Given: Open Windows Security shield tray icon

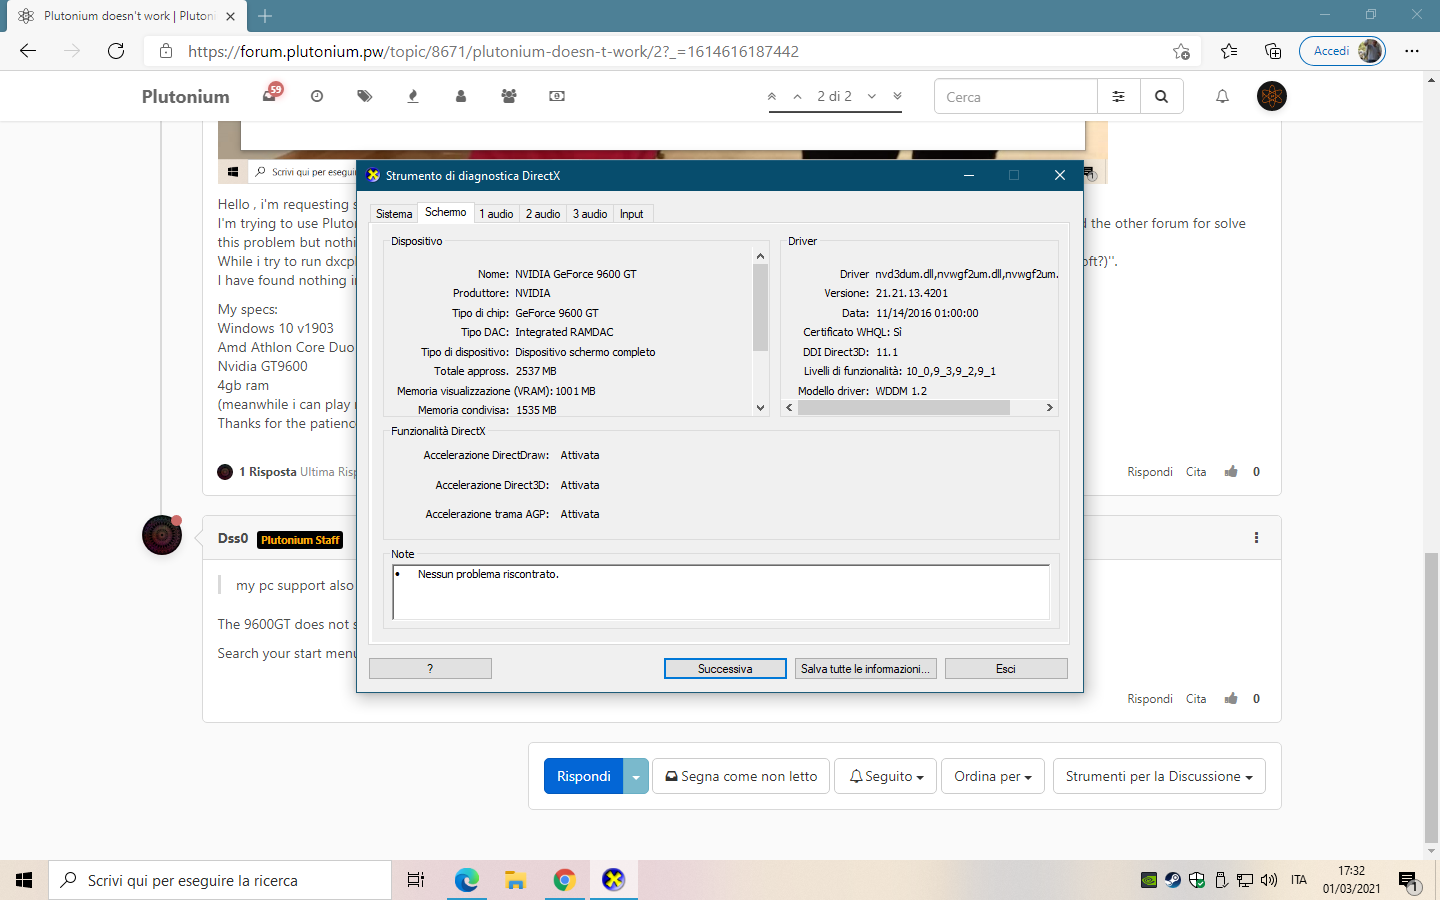Looking at the screenshot, I should point(1197,880).
